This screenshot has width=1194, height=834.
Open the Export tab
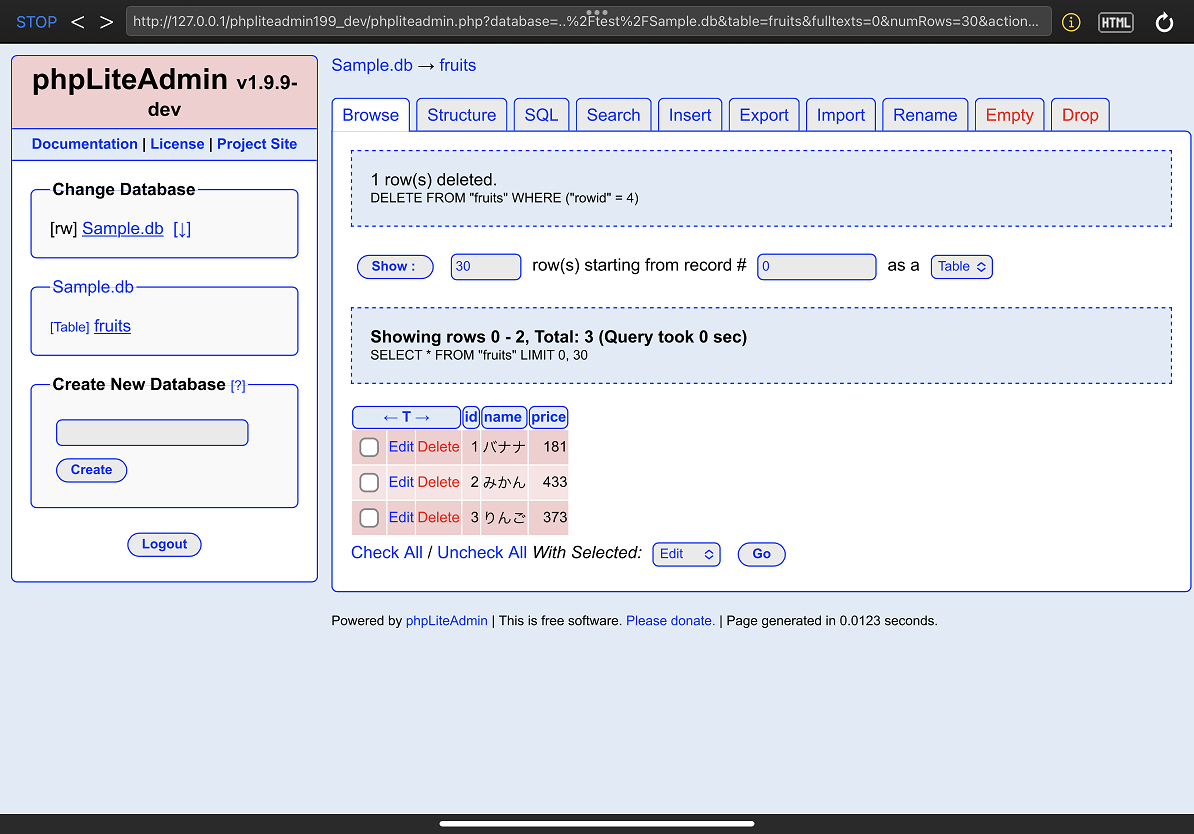(764, 115)
